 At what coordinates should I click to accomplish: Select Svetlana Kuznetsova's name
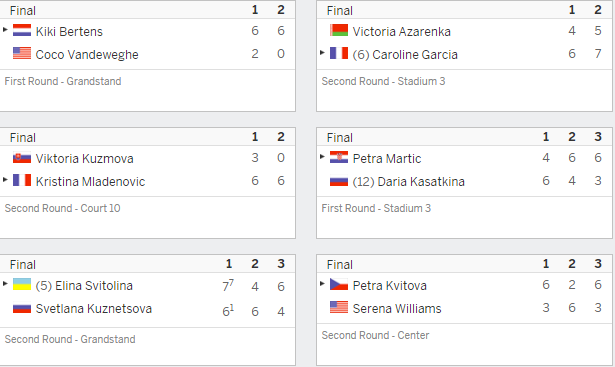pyautogui.click(x=94, y=309)
